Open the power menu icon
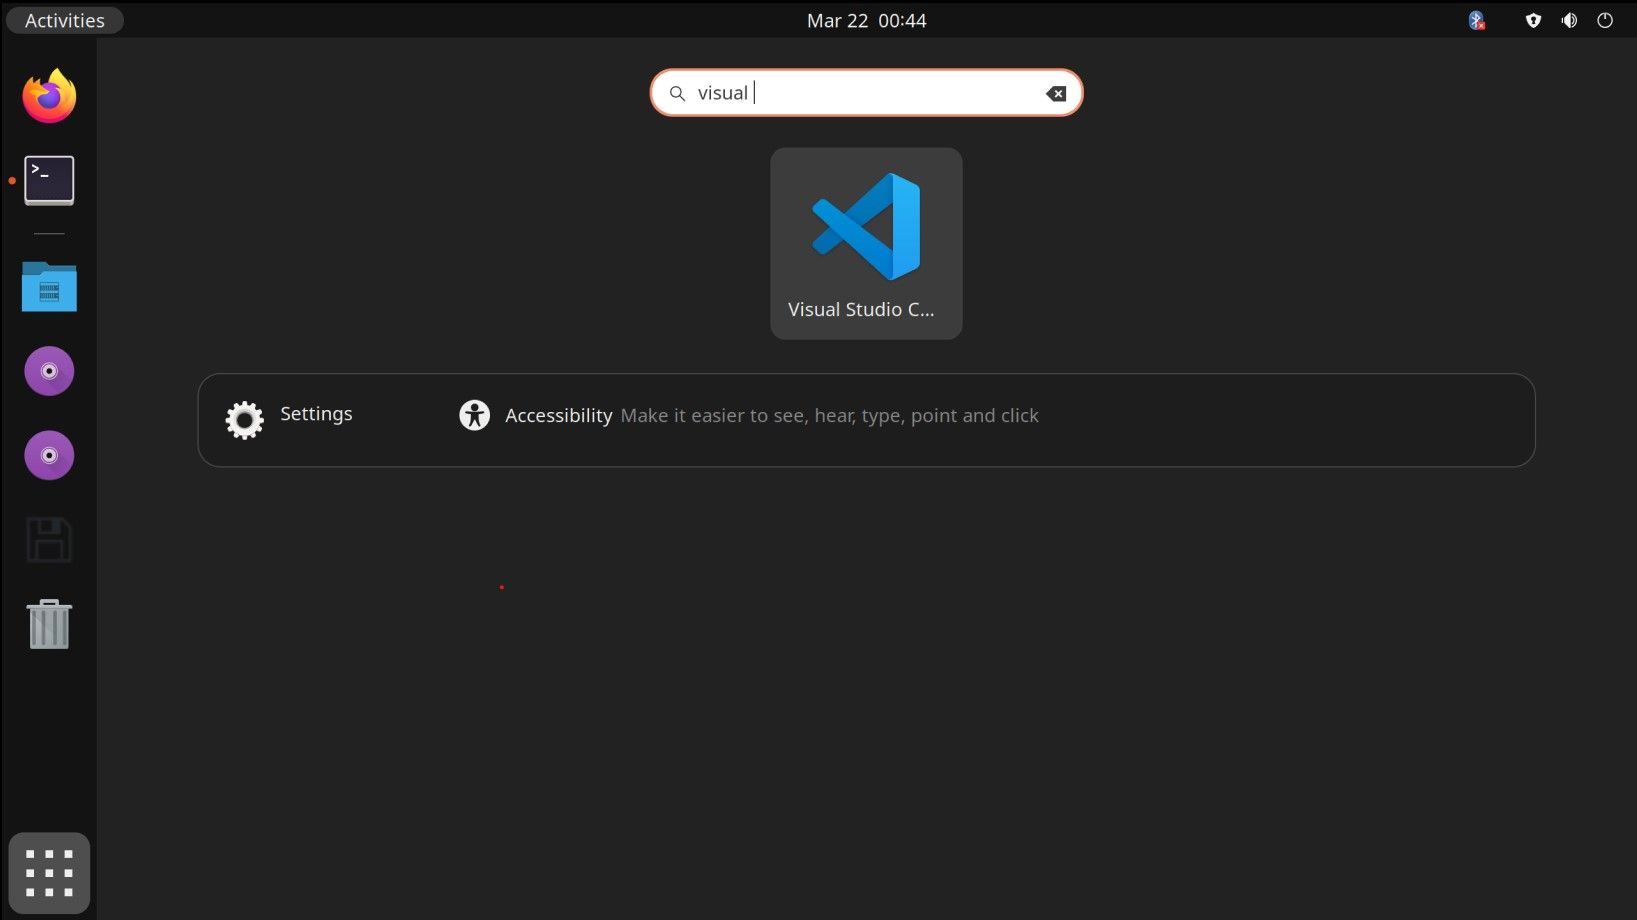The width and height of the screenshot is (1637, 920). pyautogui.click(x=1604, y=20)
